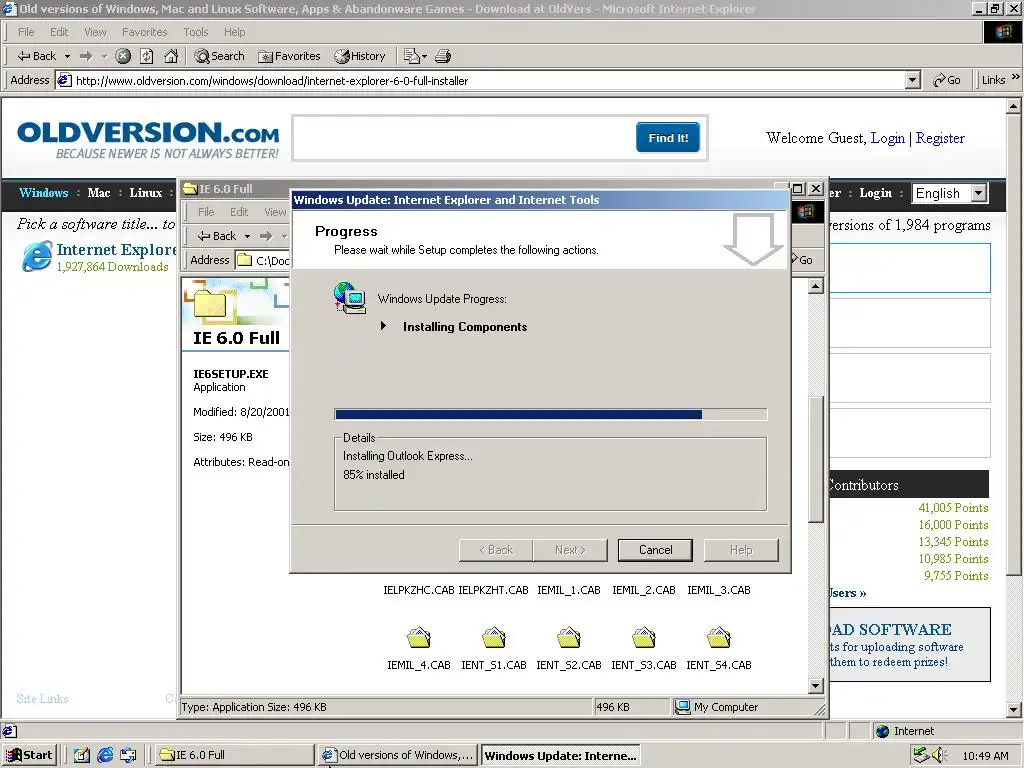
Task: Select the IENT_S1.CAB file icon
Action: 494,638
